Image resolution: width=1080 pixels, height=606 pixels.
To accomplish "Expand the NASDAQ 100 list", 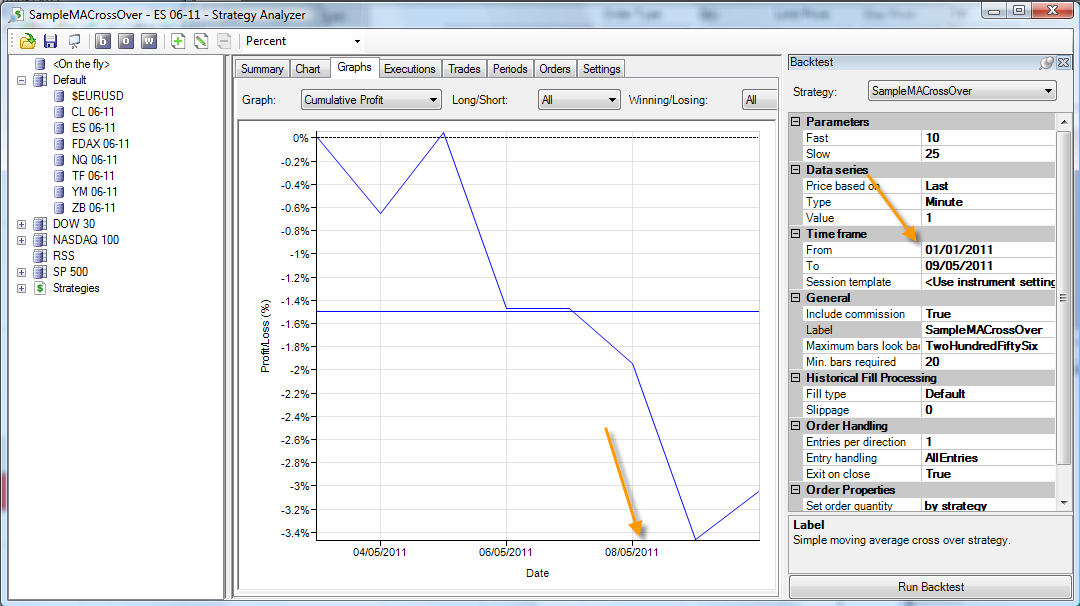I will click(x=21, y=240).
